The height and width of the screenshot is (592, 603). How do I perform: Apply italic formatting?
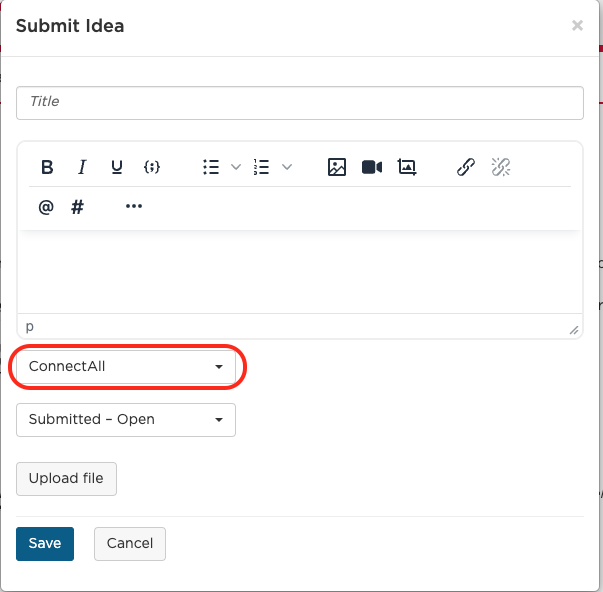(x=82, y=167)
